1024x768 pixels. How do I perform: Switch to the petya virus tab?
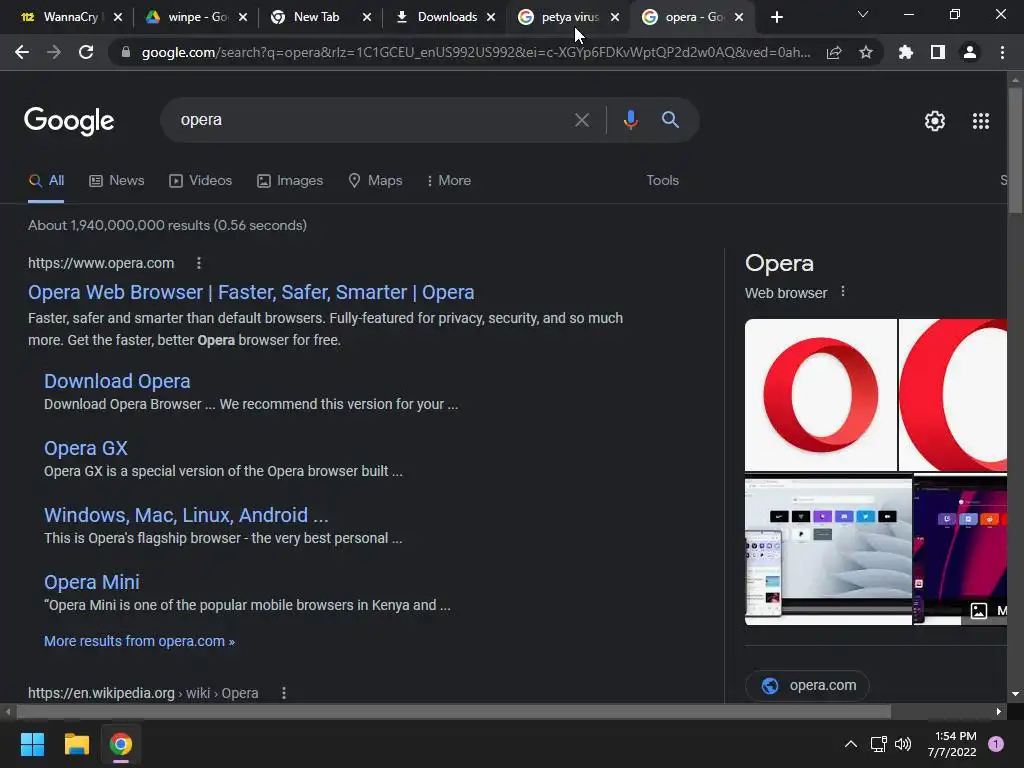coord(560,18)
